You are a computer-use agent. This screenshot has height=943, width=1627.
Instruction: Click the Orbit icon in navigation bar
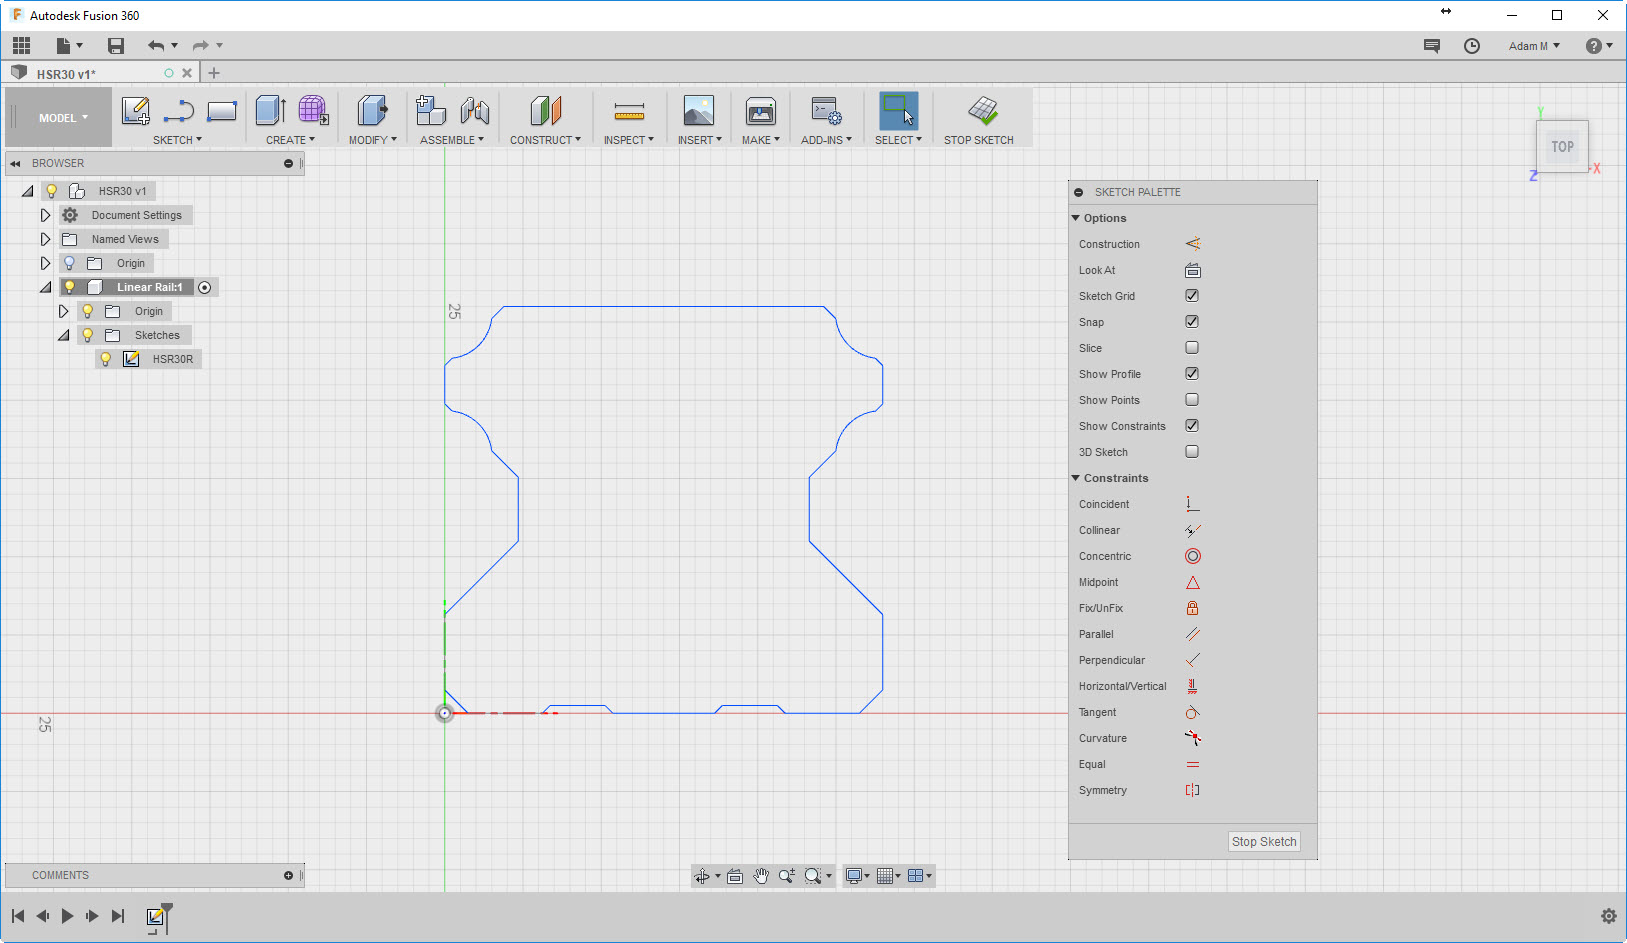point(702,876)
